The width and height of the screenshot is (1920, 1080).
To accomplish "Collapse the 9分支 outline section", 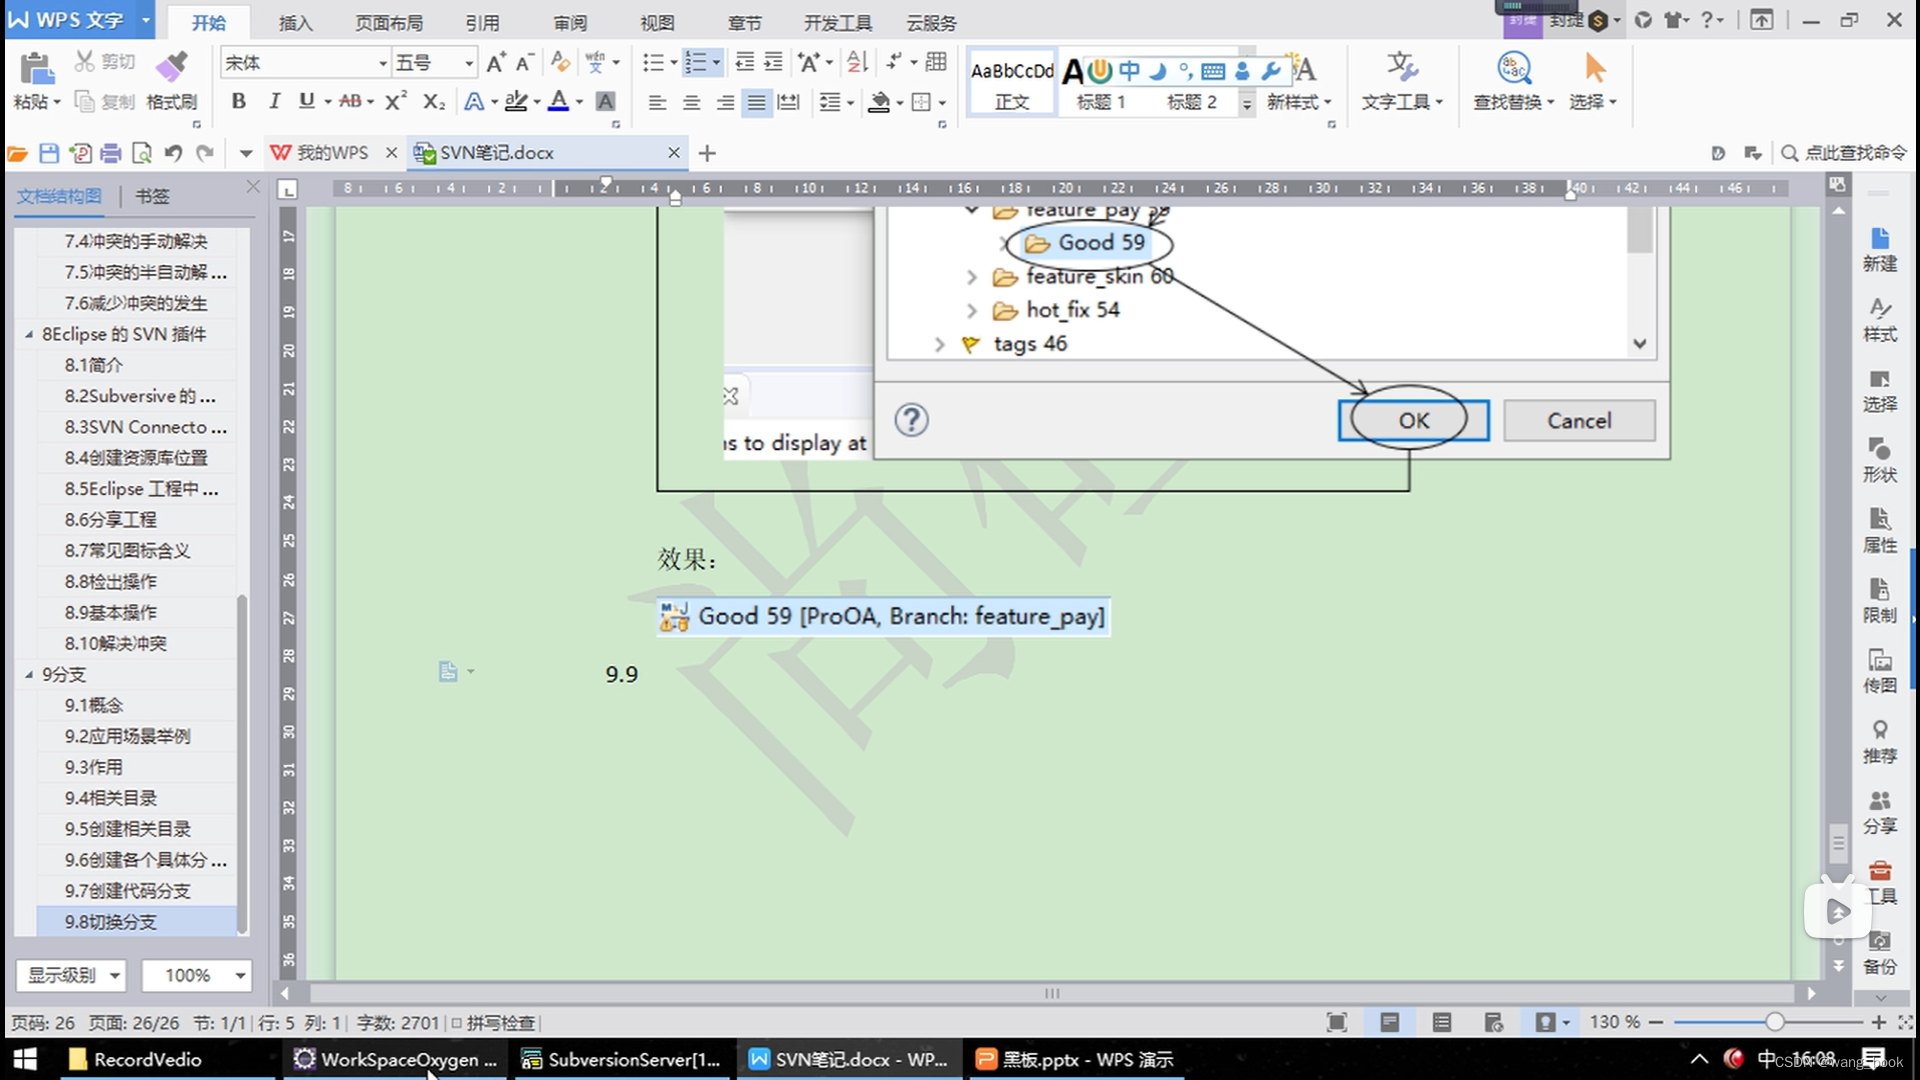I will click(28, 675).
